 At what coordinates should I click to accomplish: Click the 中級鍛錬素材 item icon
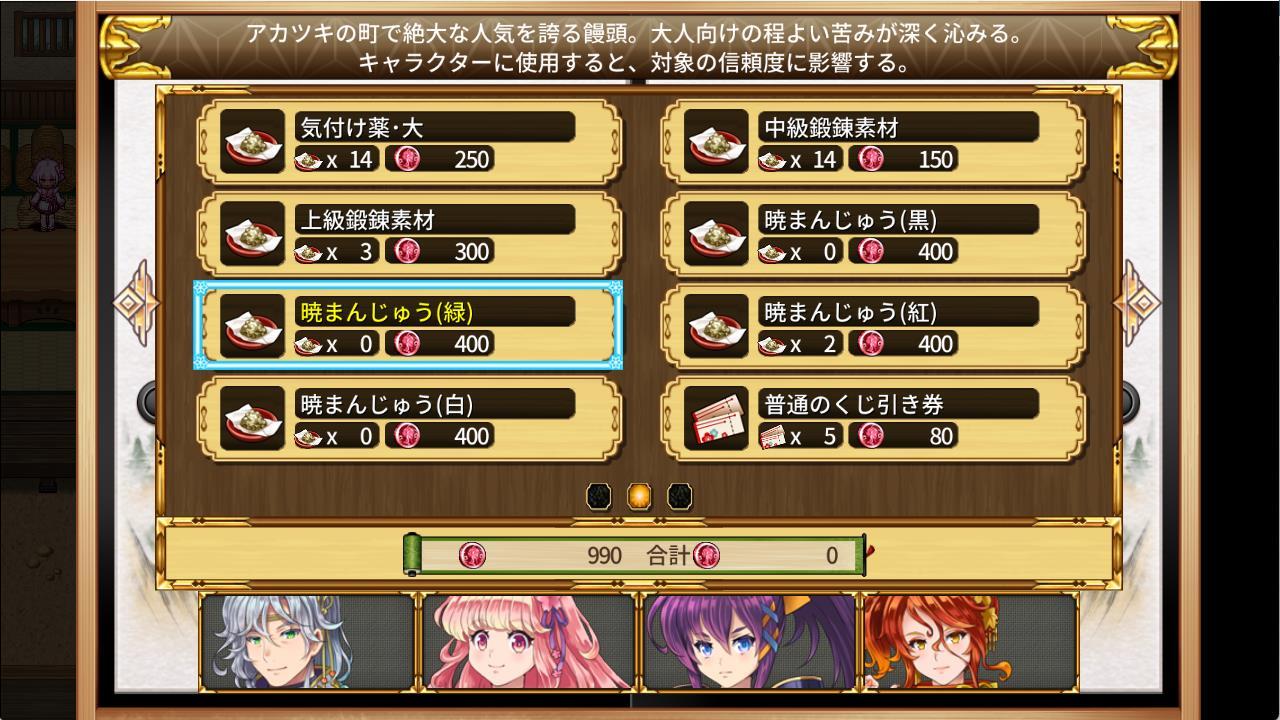pyautogui.click(x=716, y=141)
